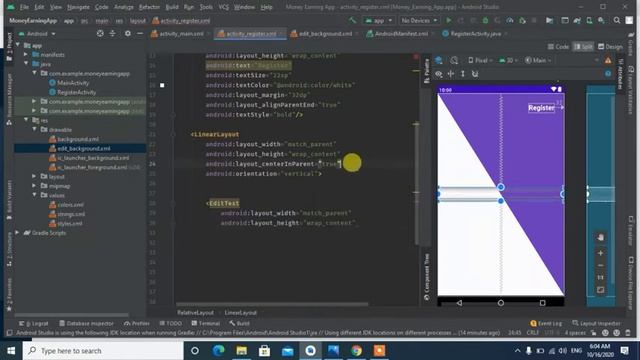Open File Explorer from the taskbar
The width and height of the screenshot is (640, 360).
coord(242,351)
